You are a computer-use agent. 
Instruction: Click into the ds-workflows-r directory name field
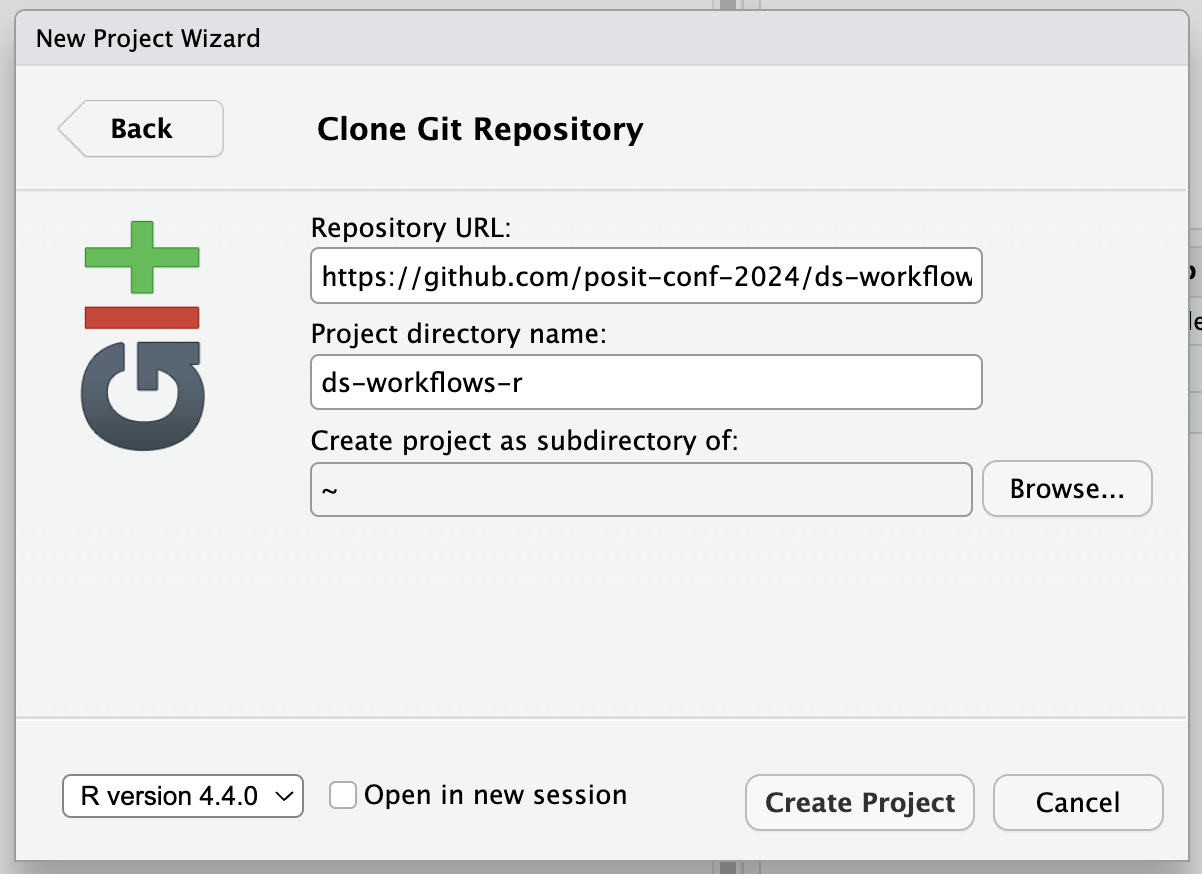(646, 382)
